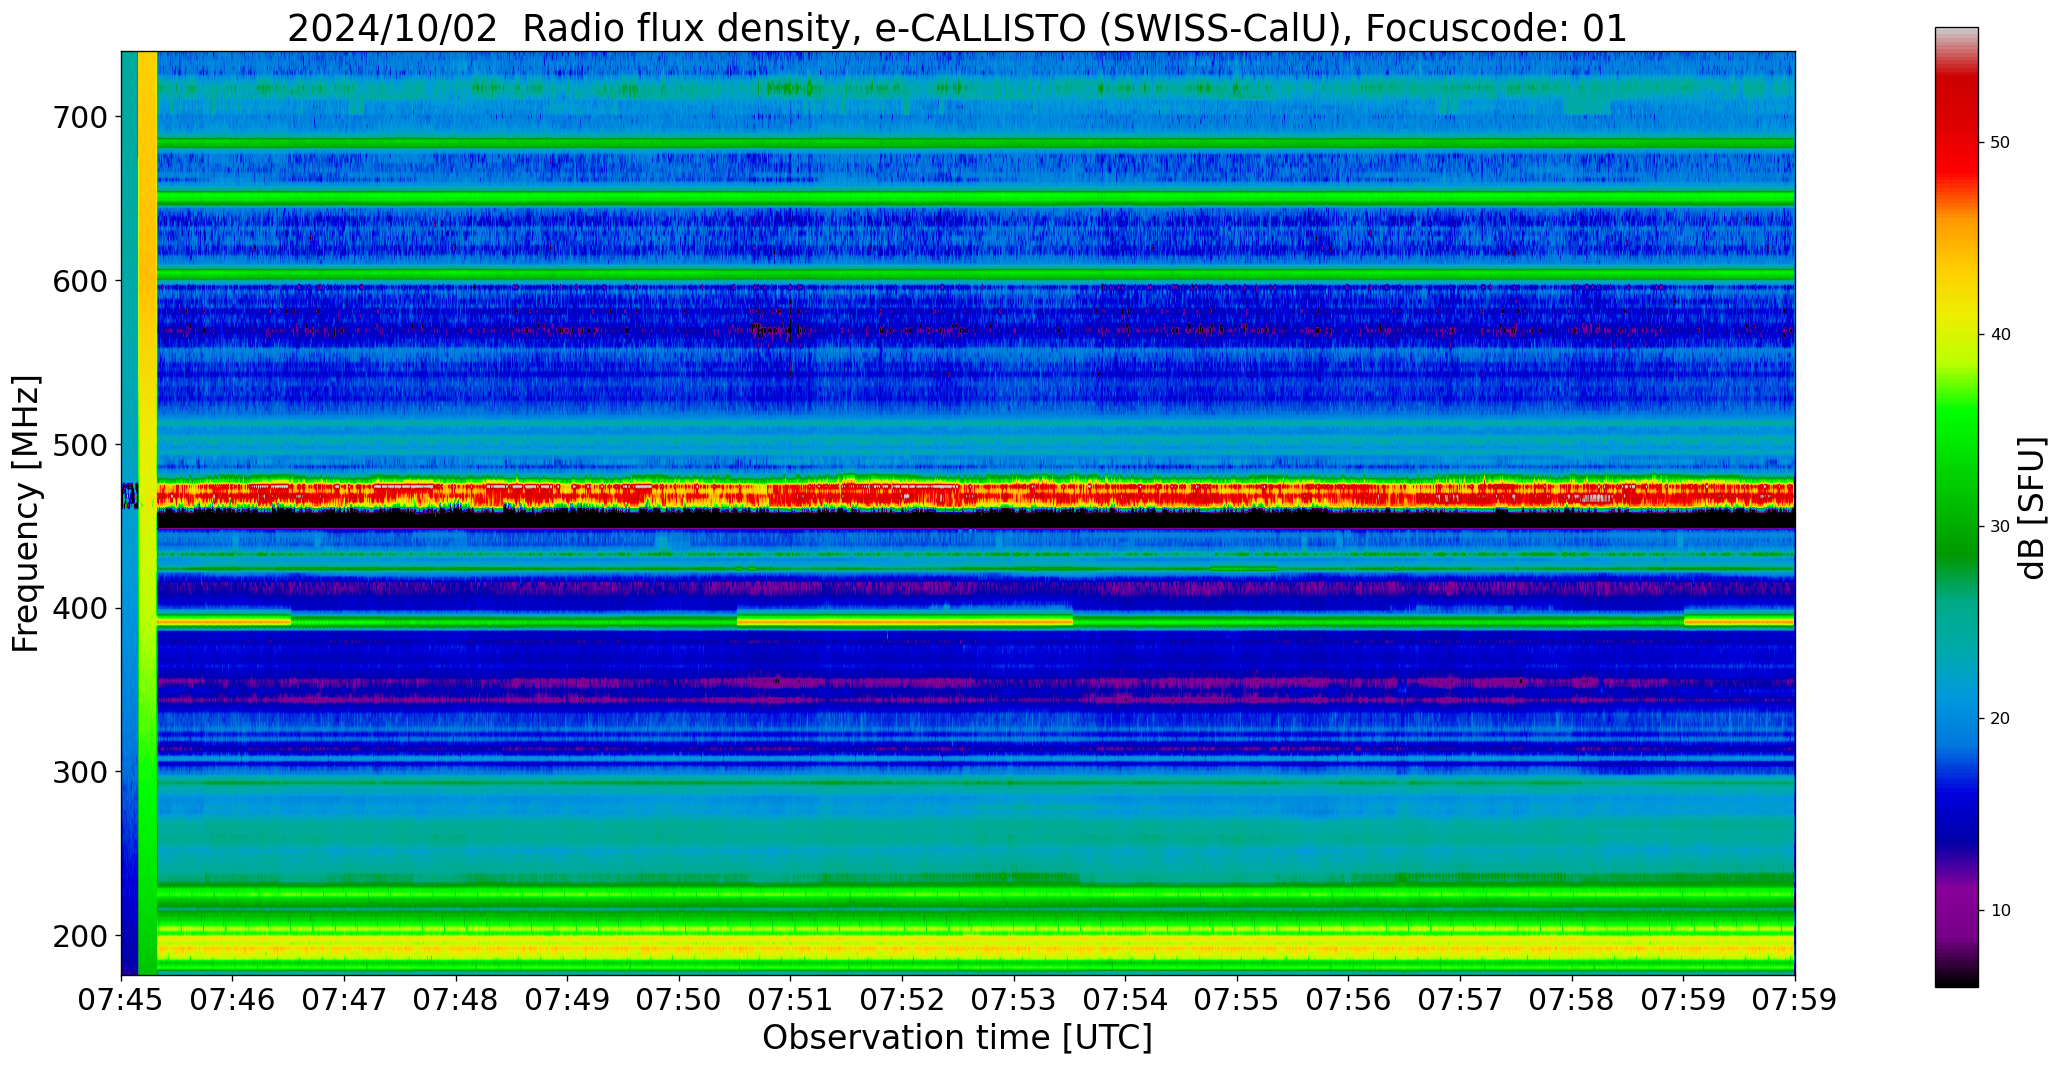The height and width of the screenshot is (1067, 2062).
Task: Click the 07:58 time tick label
Action: [x=1572, y=1000]
